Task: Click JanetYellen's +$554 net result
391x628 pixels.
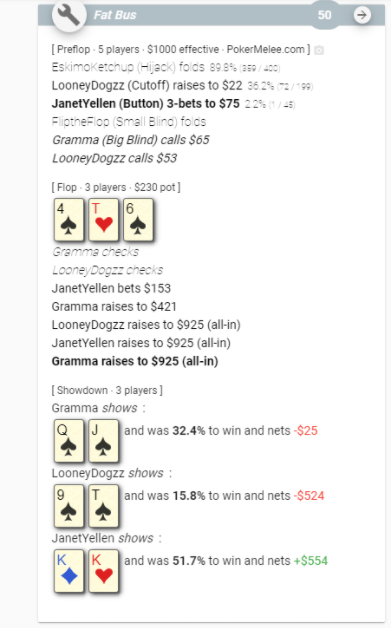Action: point(311,561)
